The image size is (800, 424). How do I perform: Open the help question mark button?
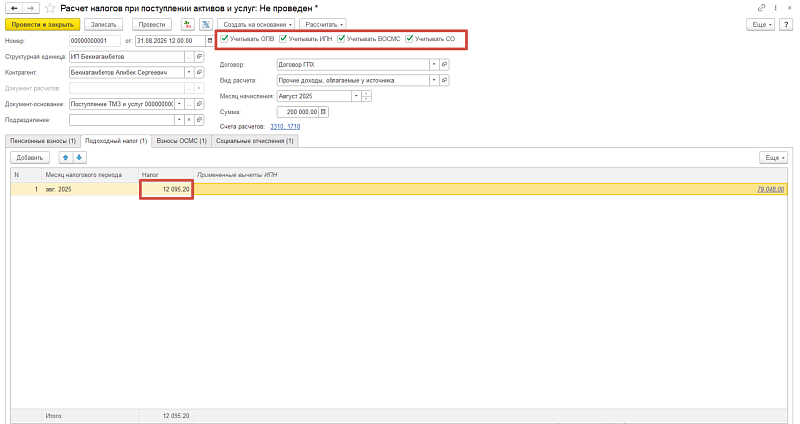(788, 23)
